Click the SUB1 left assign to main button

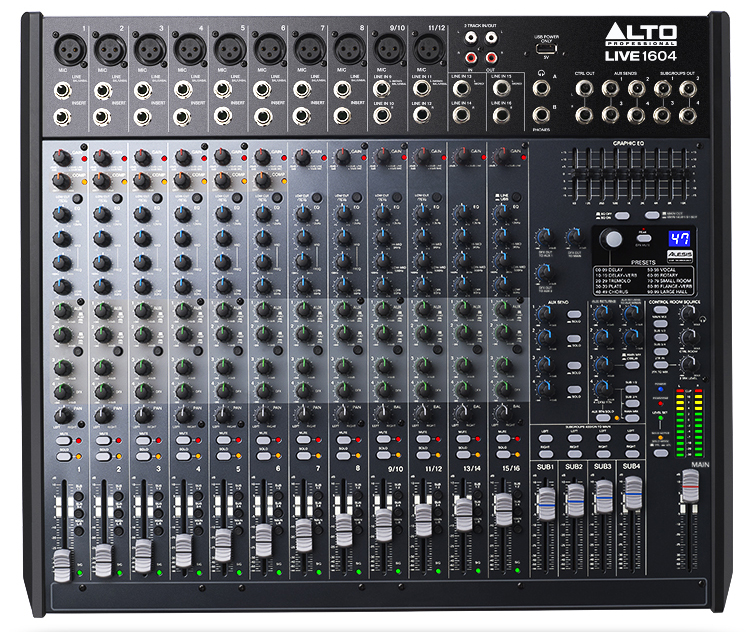tap(545, 438)
